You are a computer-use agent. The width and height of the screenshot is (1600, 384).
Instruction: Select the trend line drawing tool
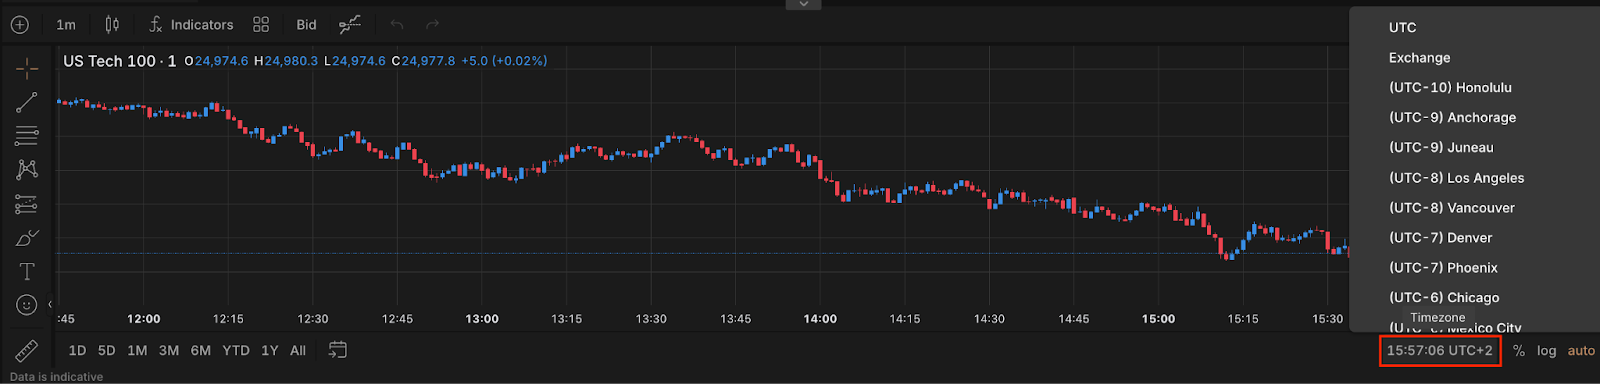point(27,102)
